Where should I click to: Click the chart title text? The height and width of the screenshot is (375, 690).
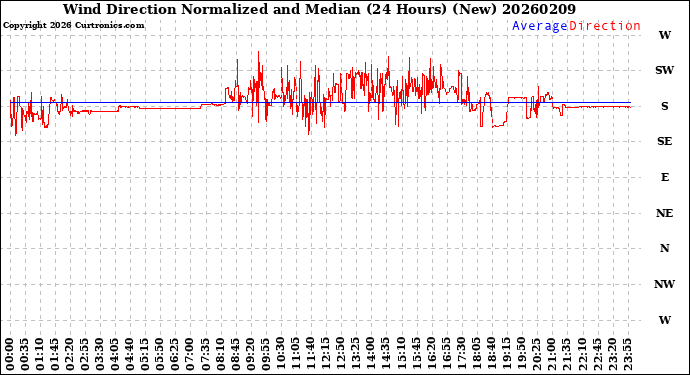(x=319, y=9)
